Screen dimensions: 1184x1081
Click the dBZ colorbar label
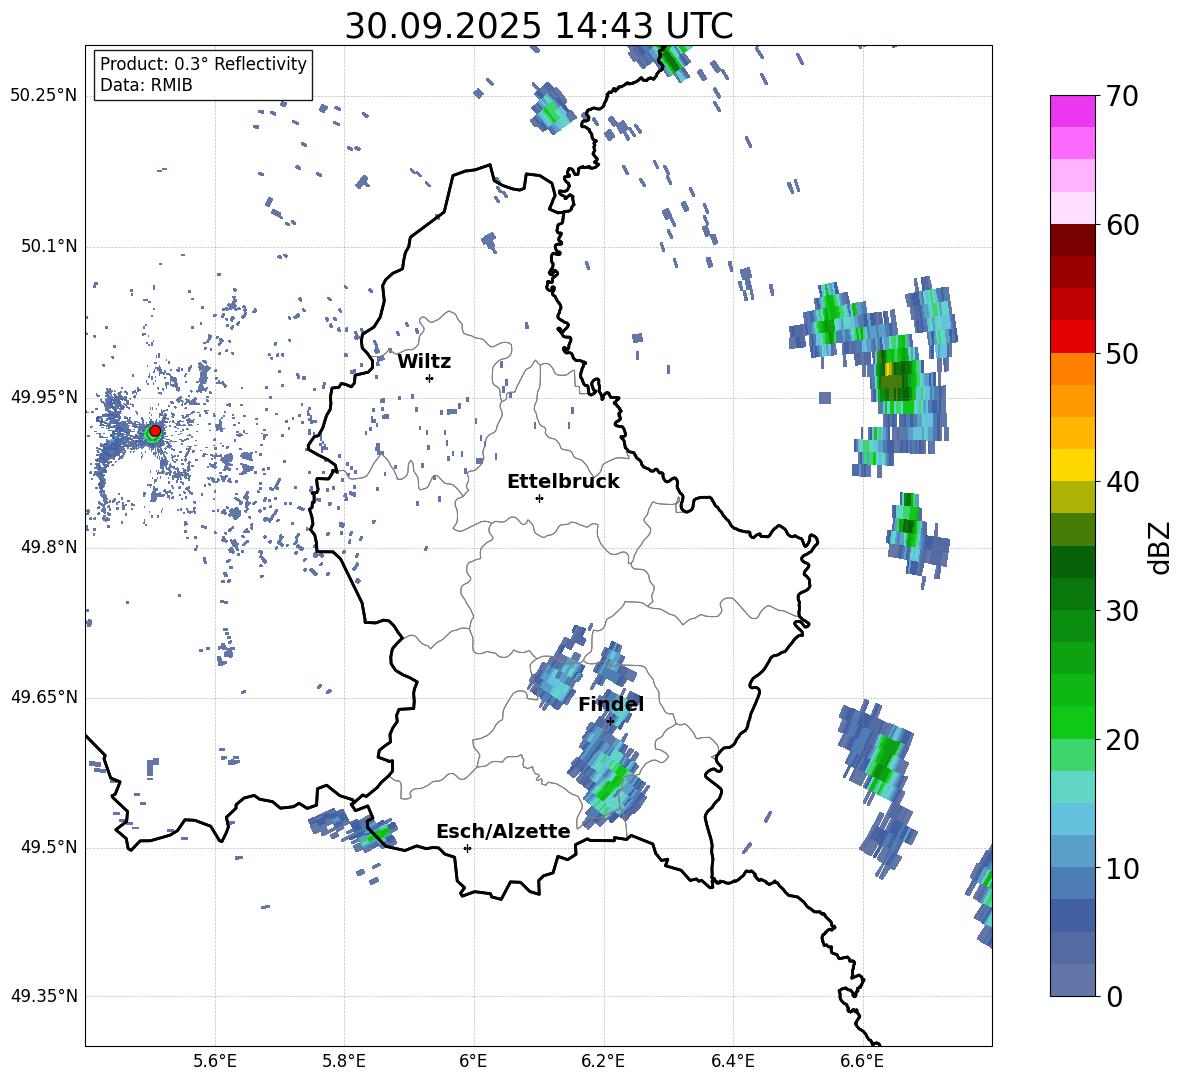(1161, 547)
